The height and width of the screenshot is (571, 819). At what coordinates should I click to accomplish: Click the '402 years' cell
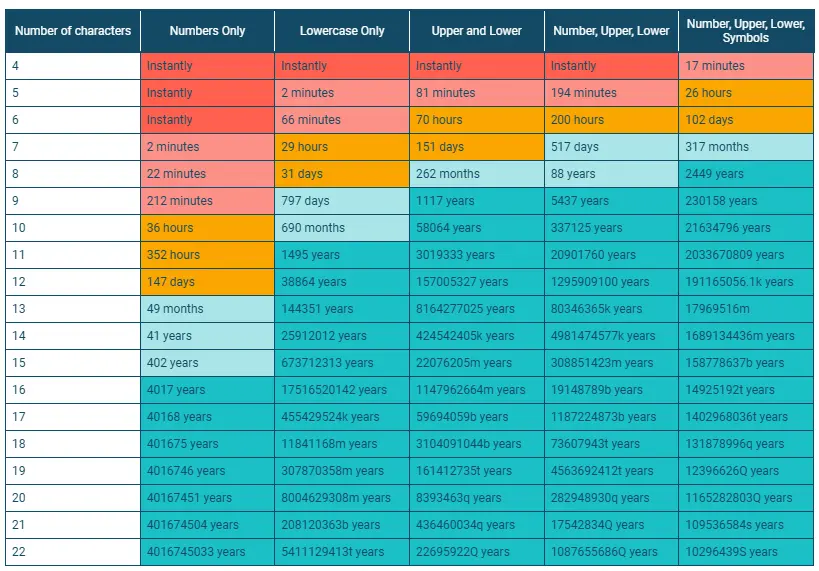207,363
